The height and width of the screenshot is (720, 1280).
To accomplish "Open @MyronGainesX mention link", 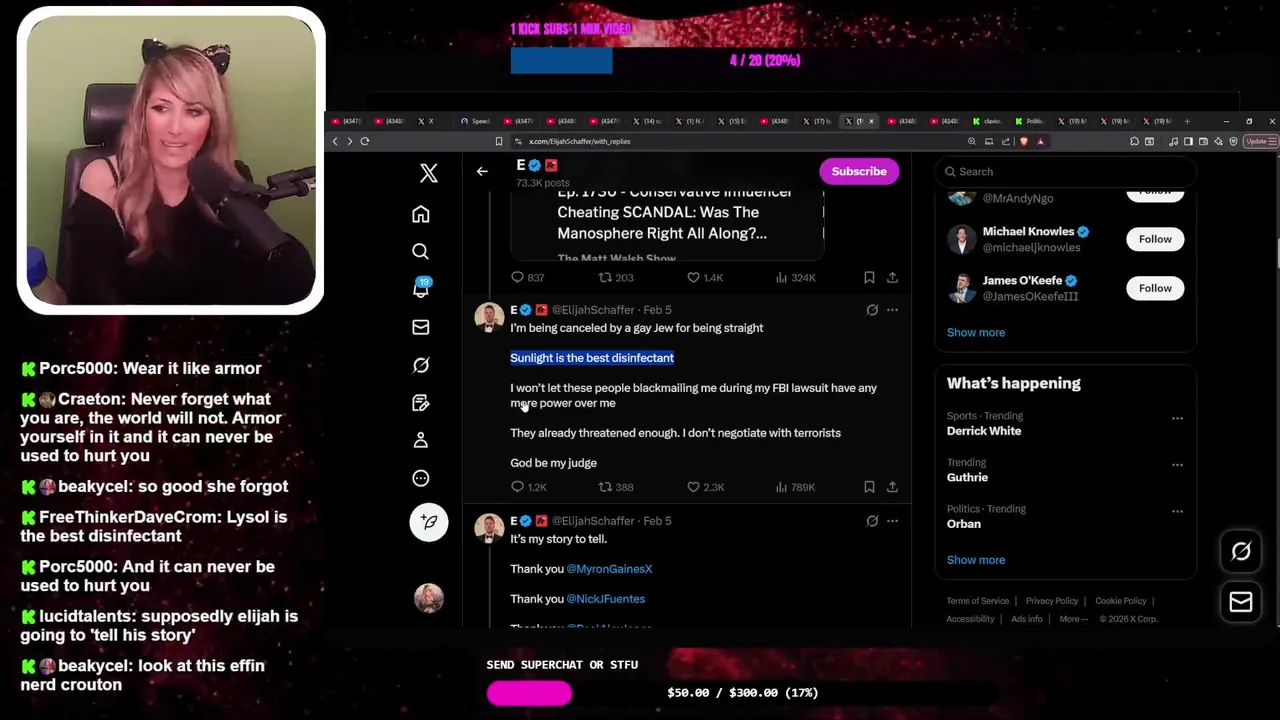I will [609, 569].
